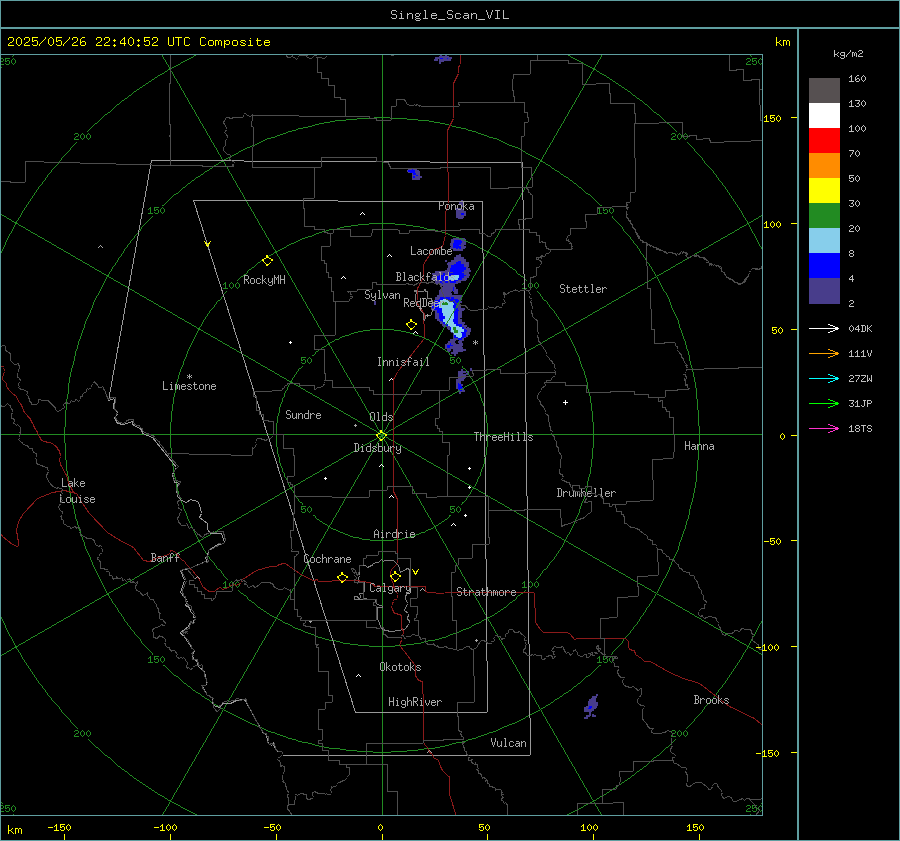Screen dimensions: 900x841
Task: Click the yellow 30-50 legend swatch
Action: pyautogui.click(x=824, y=191)
